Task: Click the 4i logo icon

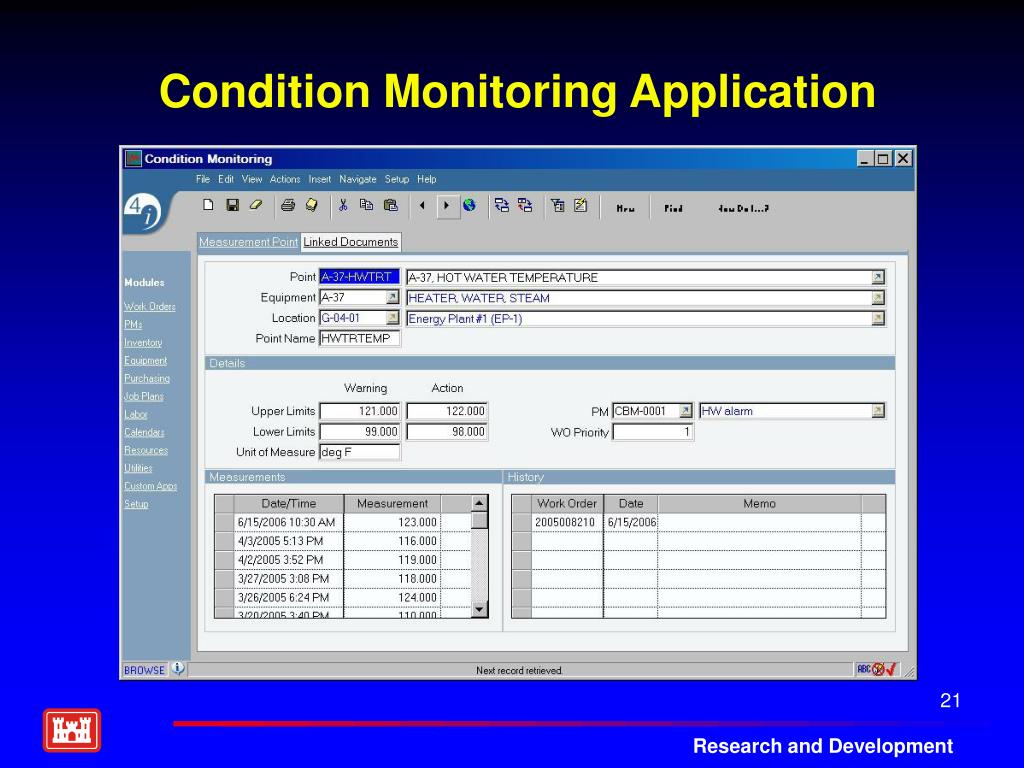Action: click(142, 211)
